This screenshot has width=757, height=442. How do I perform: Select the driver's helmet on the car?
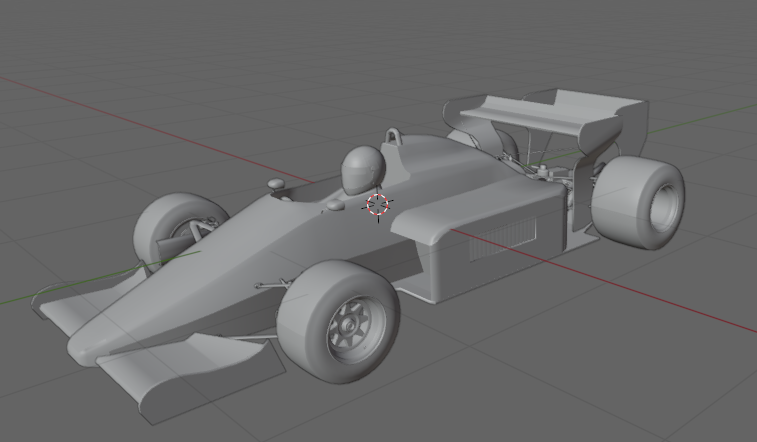pyautogui.click(x=363, y=170)
